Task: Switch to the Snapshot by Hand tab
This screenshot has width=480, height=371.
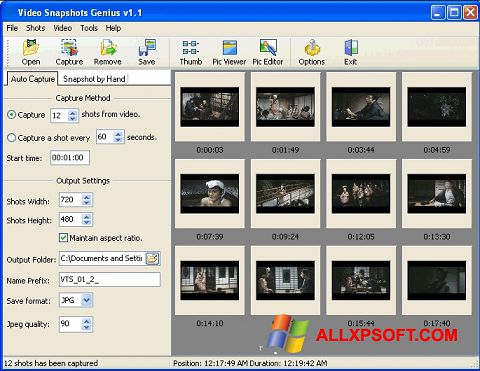Action: 94,79
